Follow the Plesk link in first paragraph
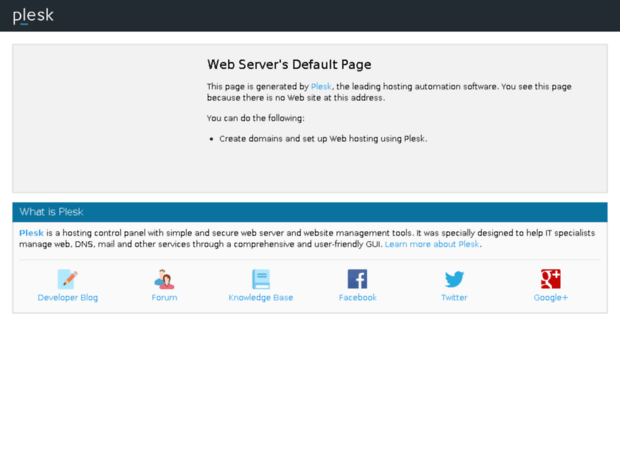 pyautogui.click(x=321, y=87)
